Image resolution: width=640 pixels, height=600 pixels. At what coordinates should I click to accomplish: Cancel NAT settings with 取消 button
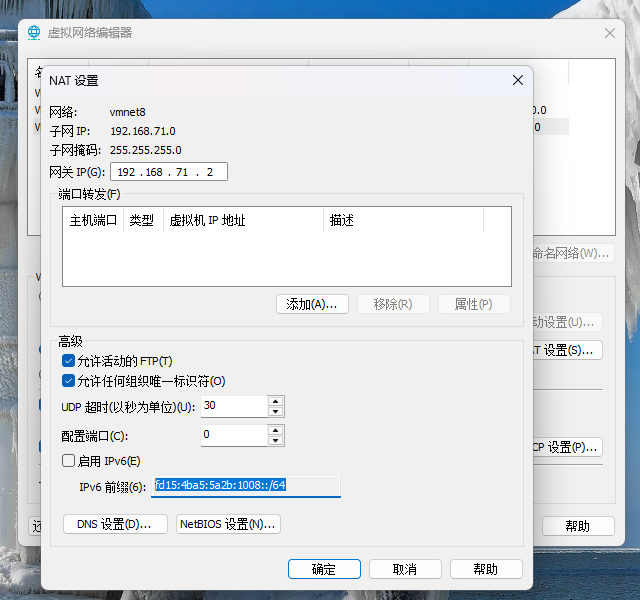coord(405,569)
